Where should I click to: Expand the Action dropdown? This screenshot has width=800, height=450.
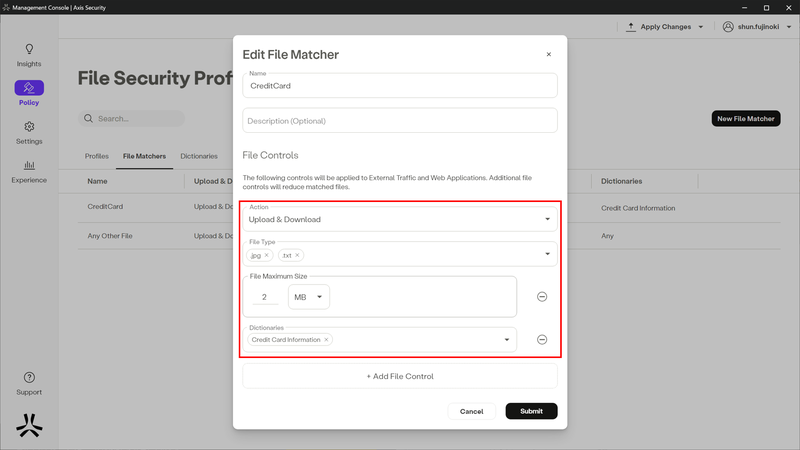[x=547, y=219]
